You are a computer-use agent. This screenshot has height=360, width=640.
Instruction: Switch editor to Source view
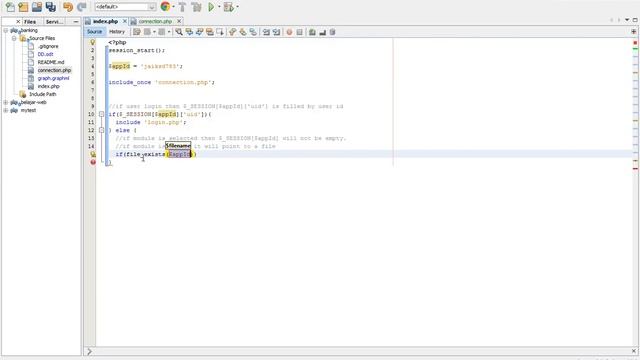[94, 32]
